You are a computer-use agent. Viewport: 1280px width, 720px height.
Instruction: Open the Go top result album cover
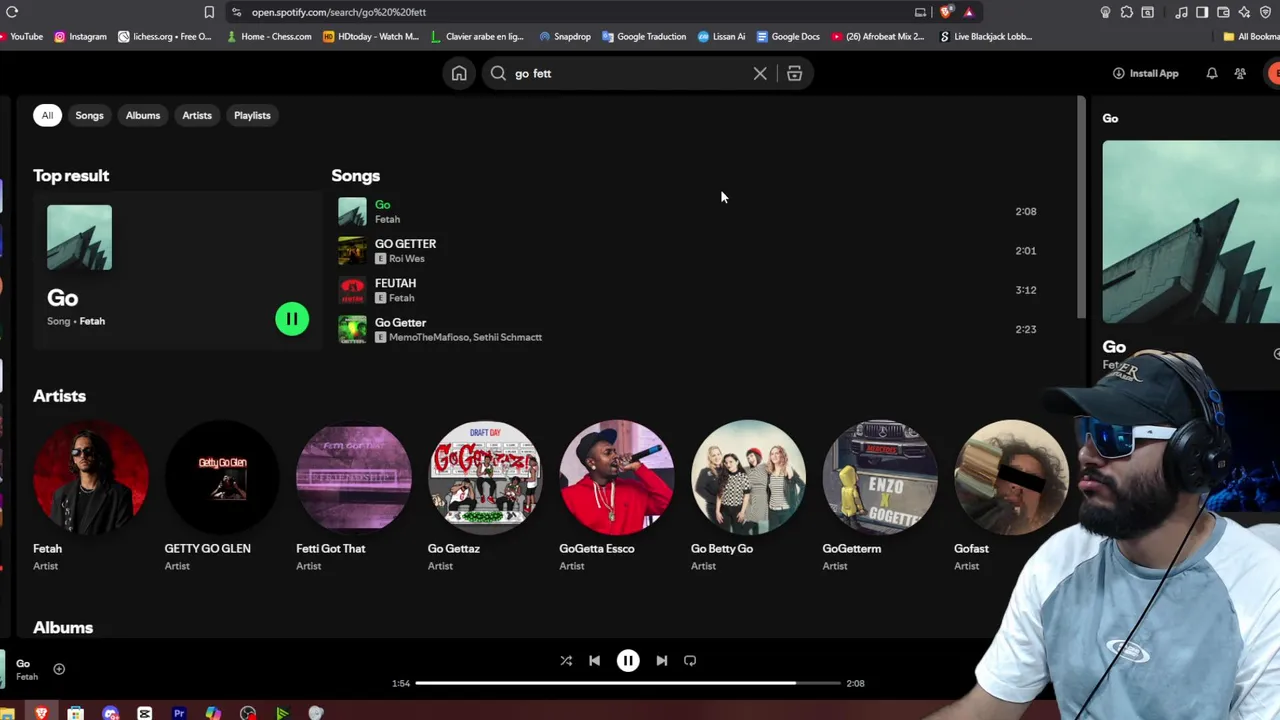pyautogui.click(x=79, y=237)
